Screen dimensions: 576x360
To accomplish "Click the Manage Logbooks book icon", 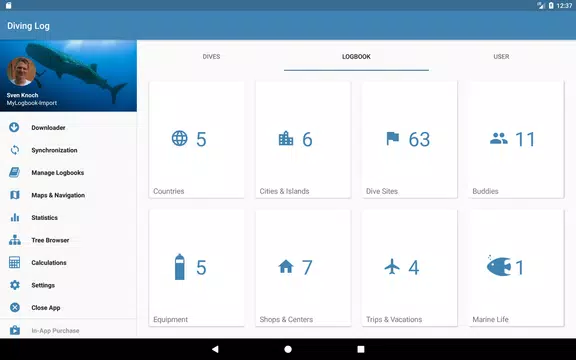I will tap(14, 172).
